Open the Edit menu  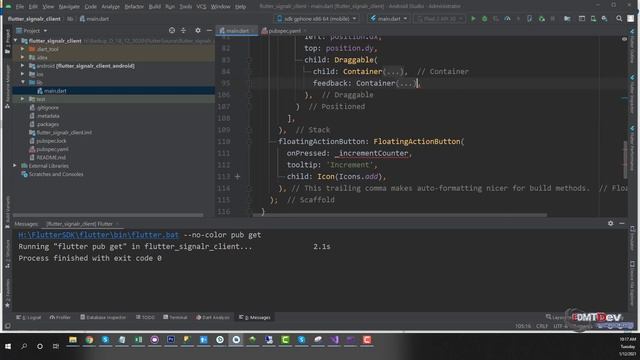[33, 7]
